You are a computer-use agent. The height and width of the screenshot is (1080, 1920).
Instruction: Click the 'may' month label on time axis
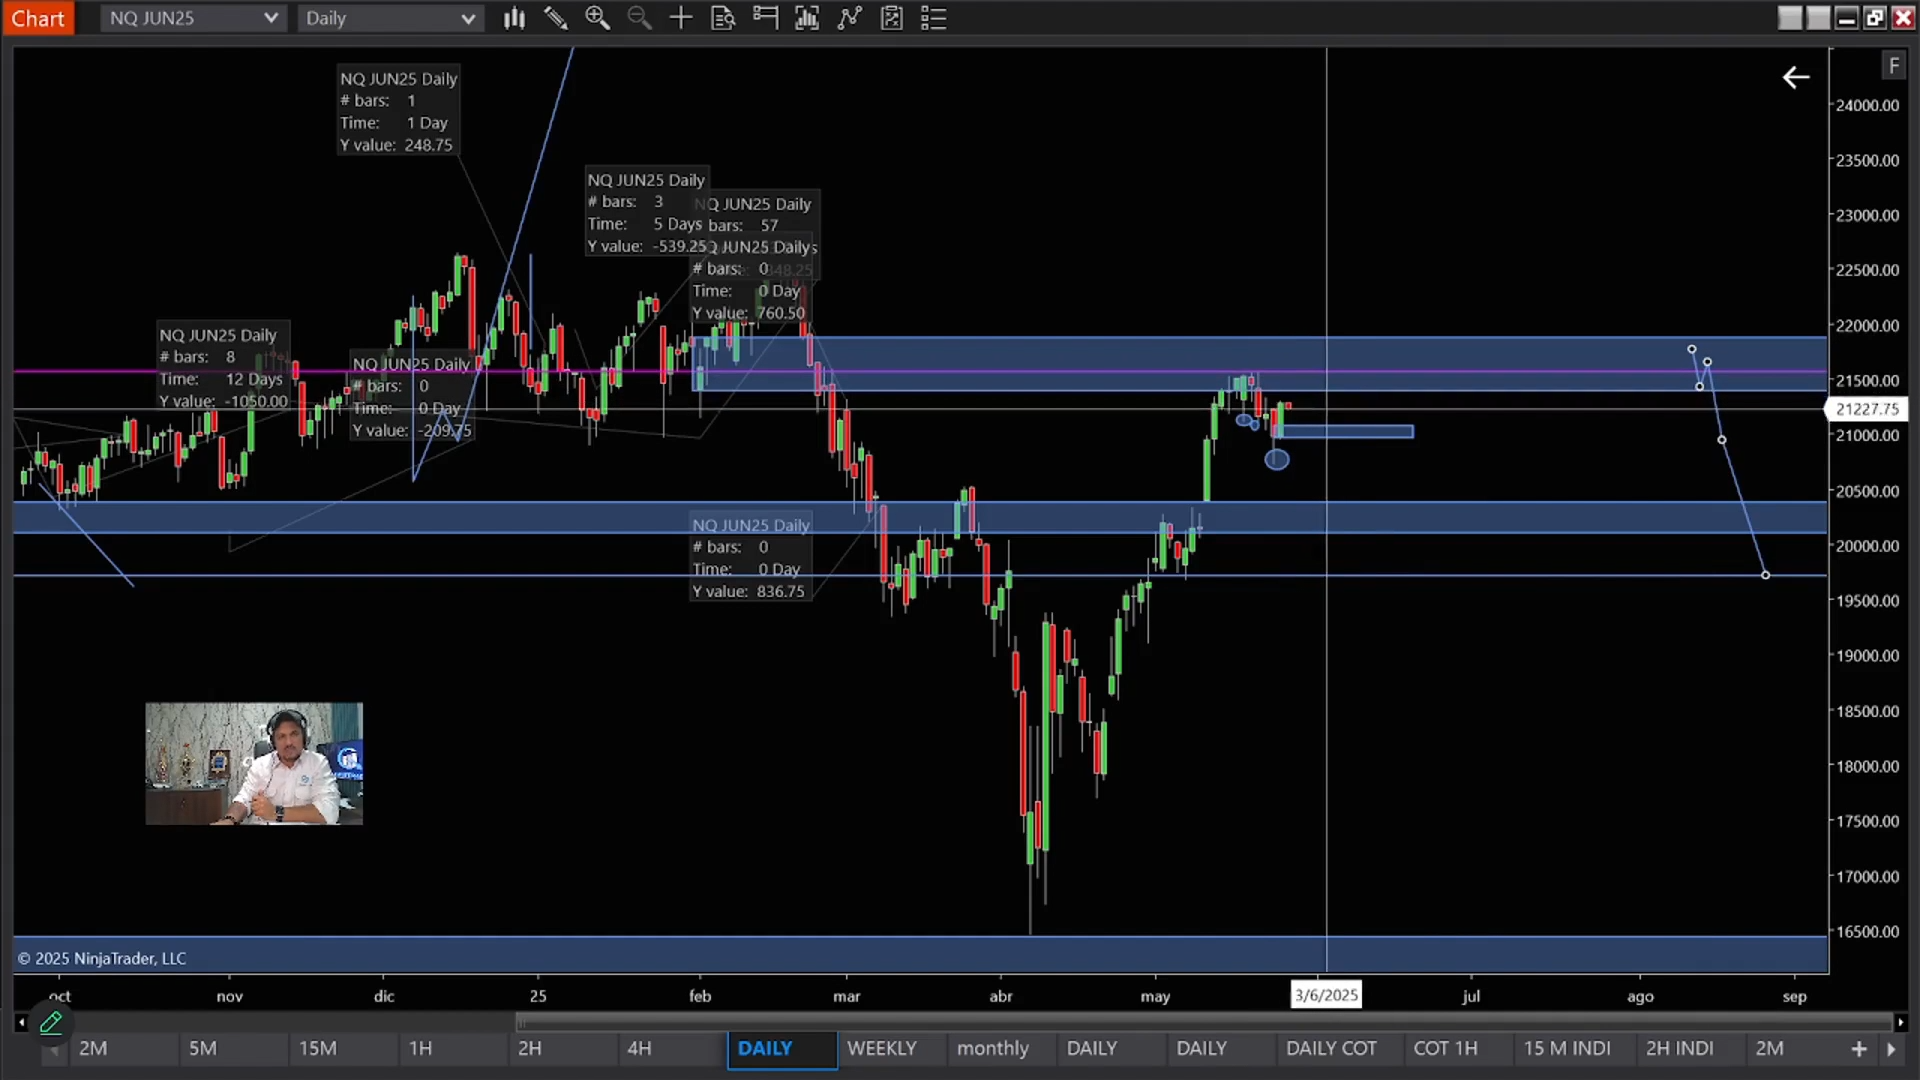(x=1155, y=996)
